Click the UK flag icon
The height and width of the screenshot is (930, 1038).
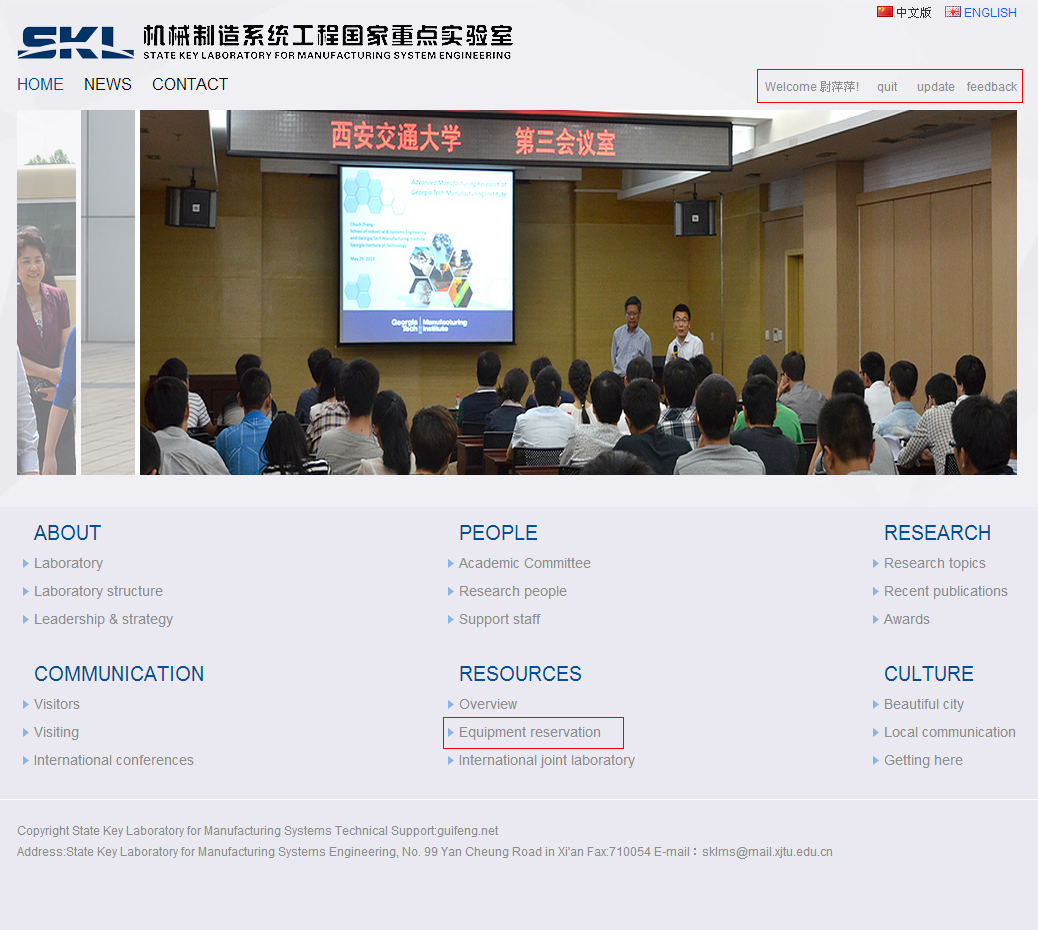952,12
